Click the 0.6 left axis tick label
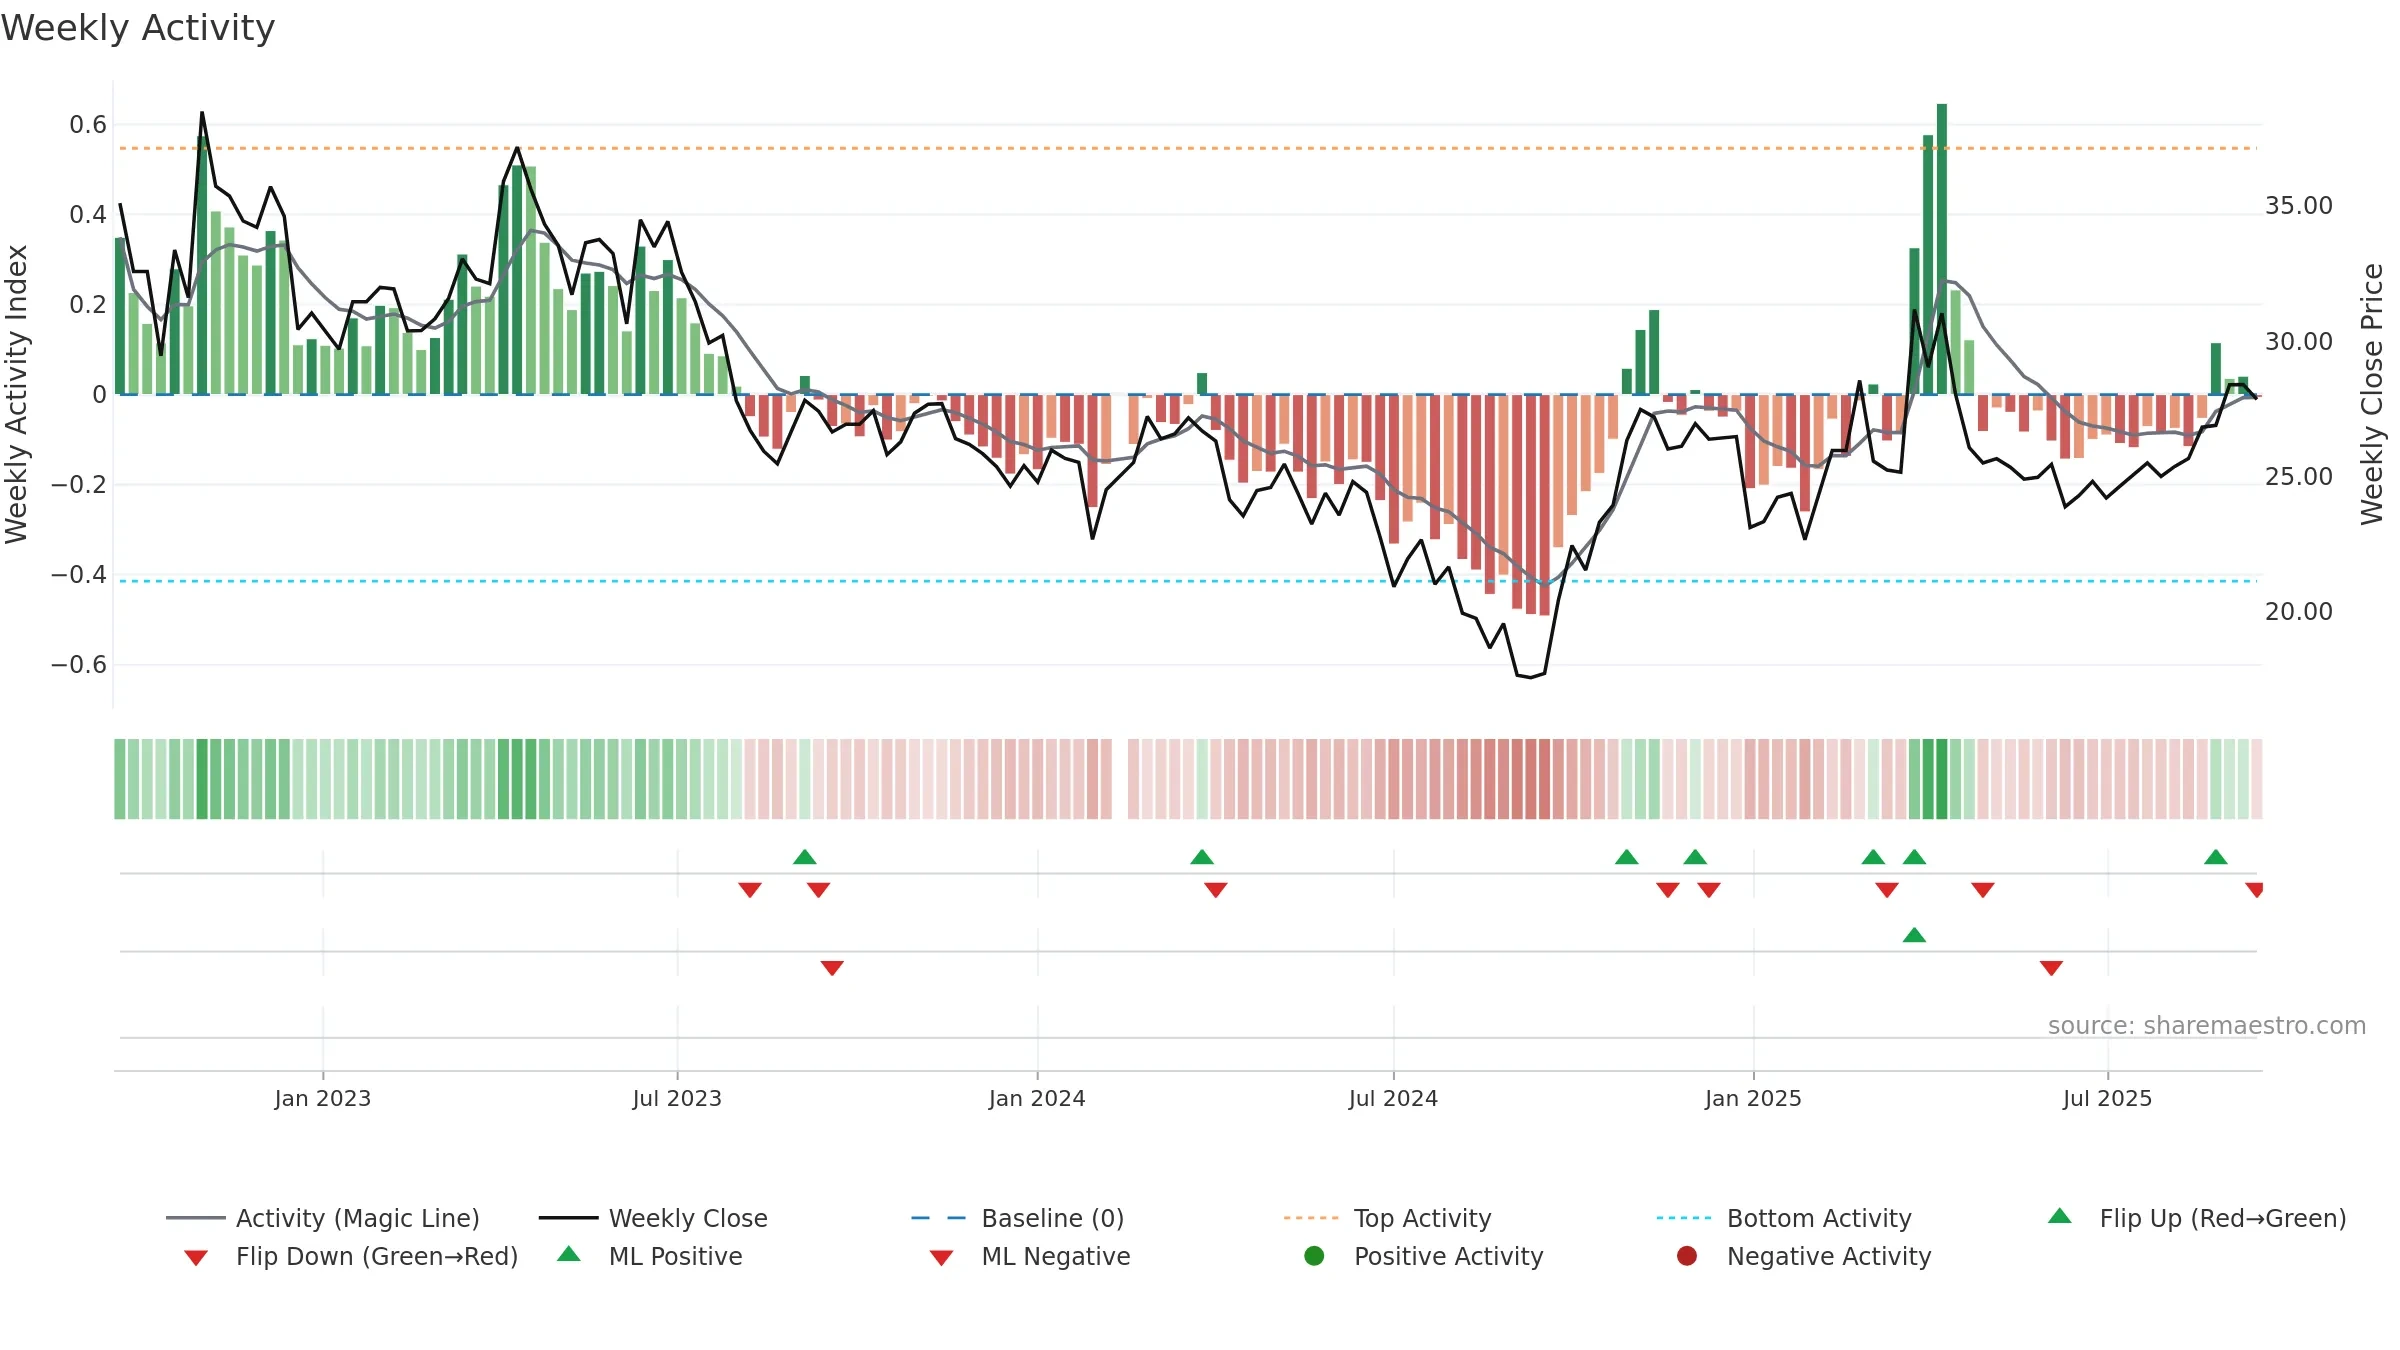This screenshot has height=1350, width=2400. (88, 125)
